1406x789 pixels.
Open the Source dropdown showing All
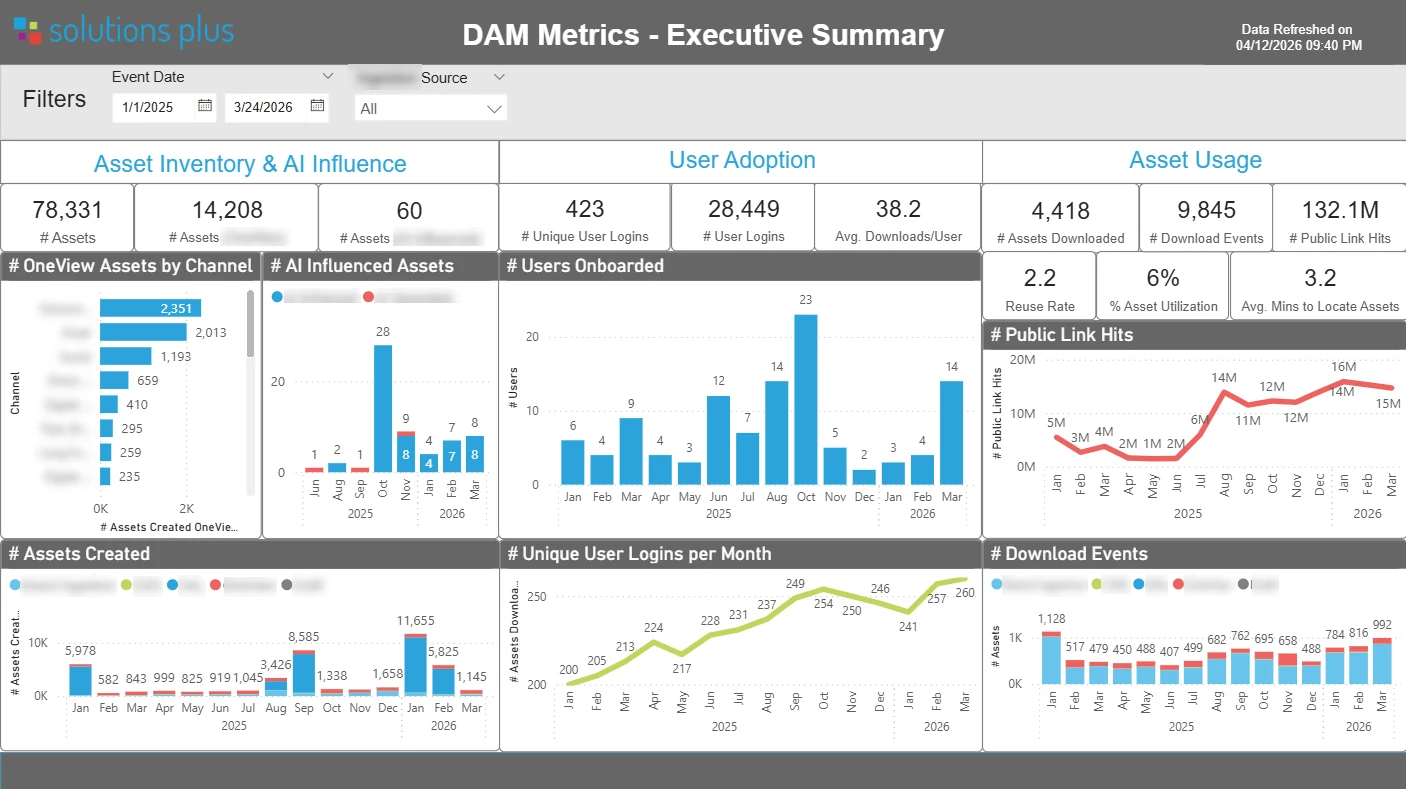[x=431, y=108]
